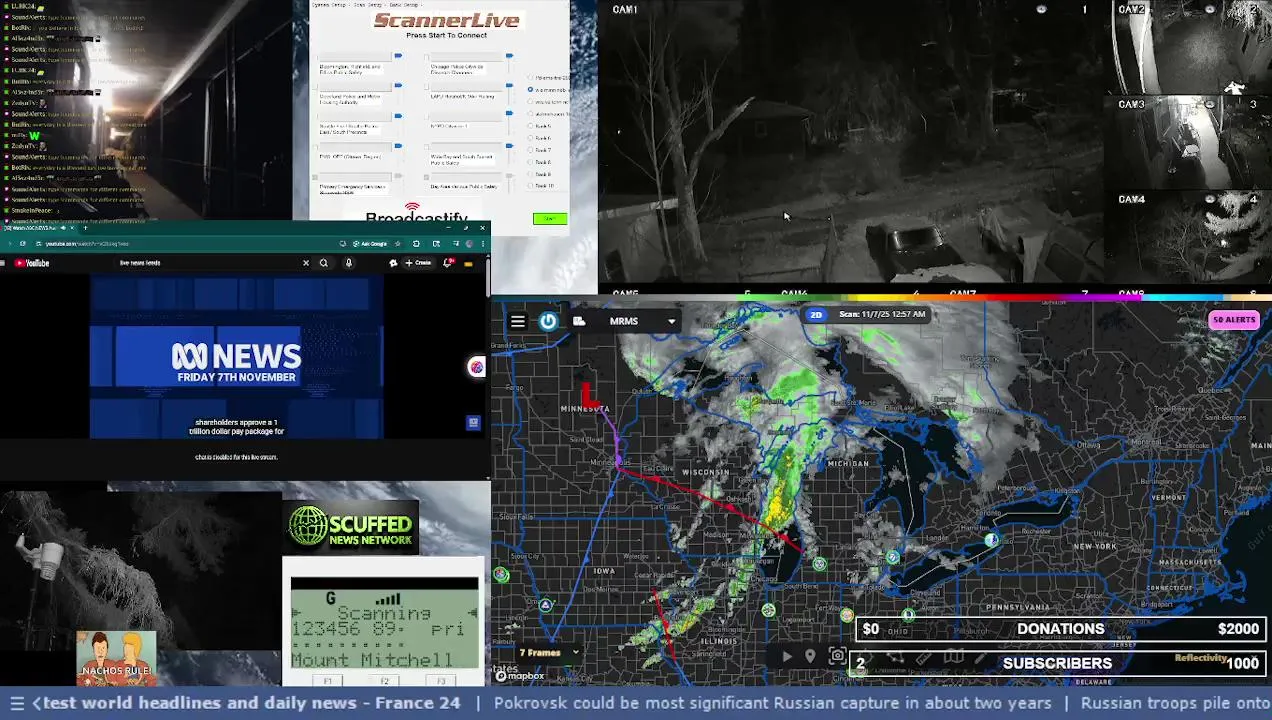Bookmark this page with the star icon
This screenshot has height=720, width=1272.
point(397,244)
